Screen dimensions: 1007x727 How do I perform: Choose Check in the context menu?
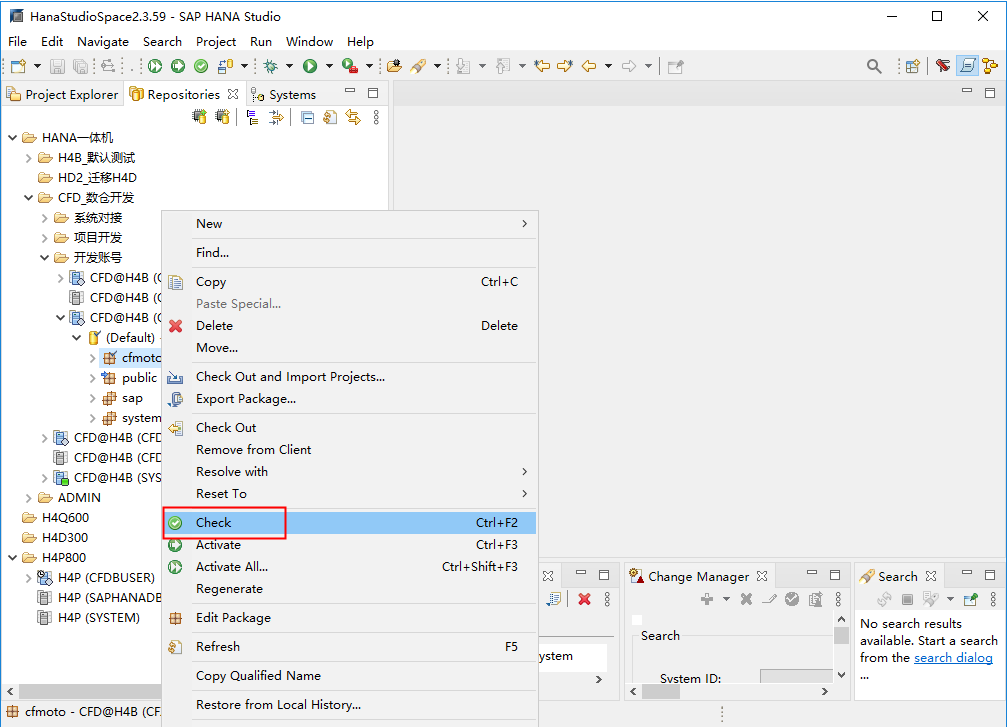349,523
